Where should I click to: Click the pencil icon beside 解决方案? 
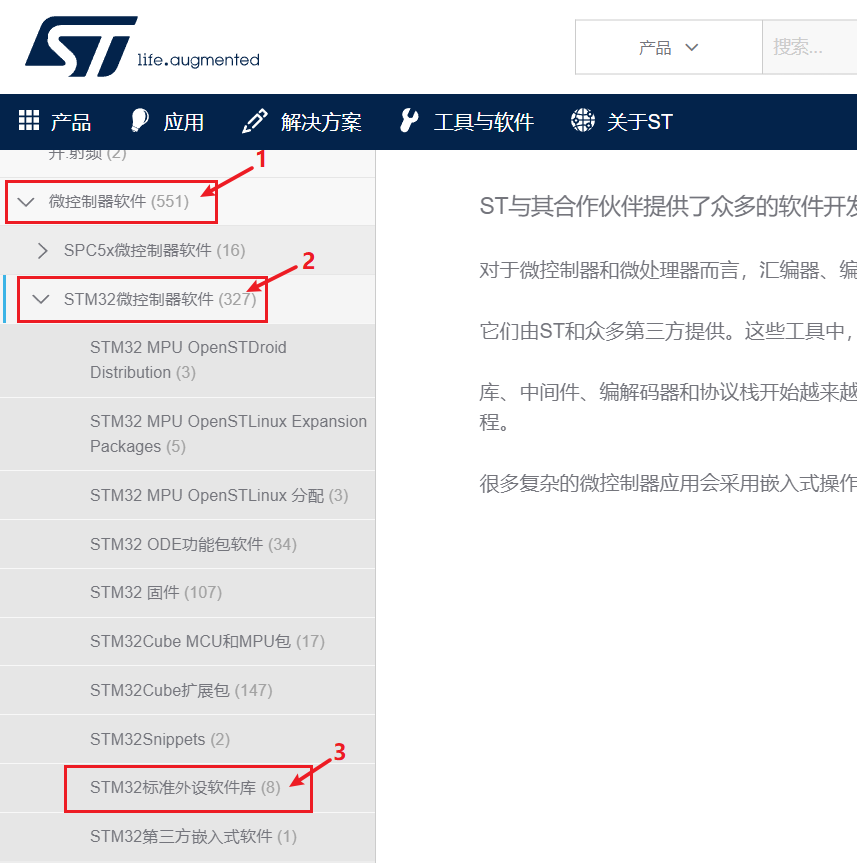255,121
